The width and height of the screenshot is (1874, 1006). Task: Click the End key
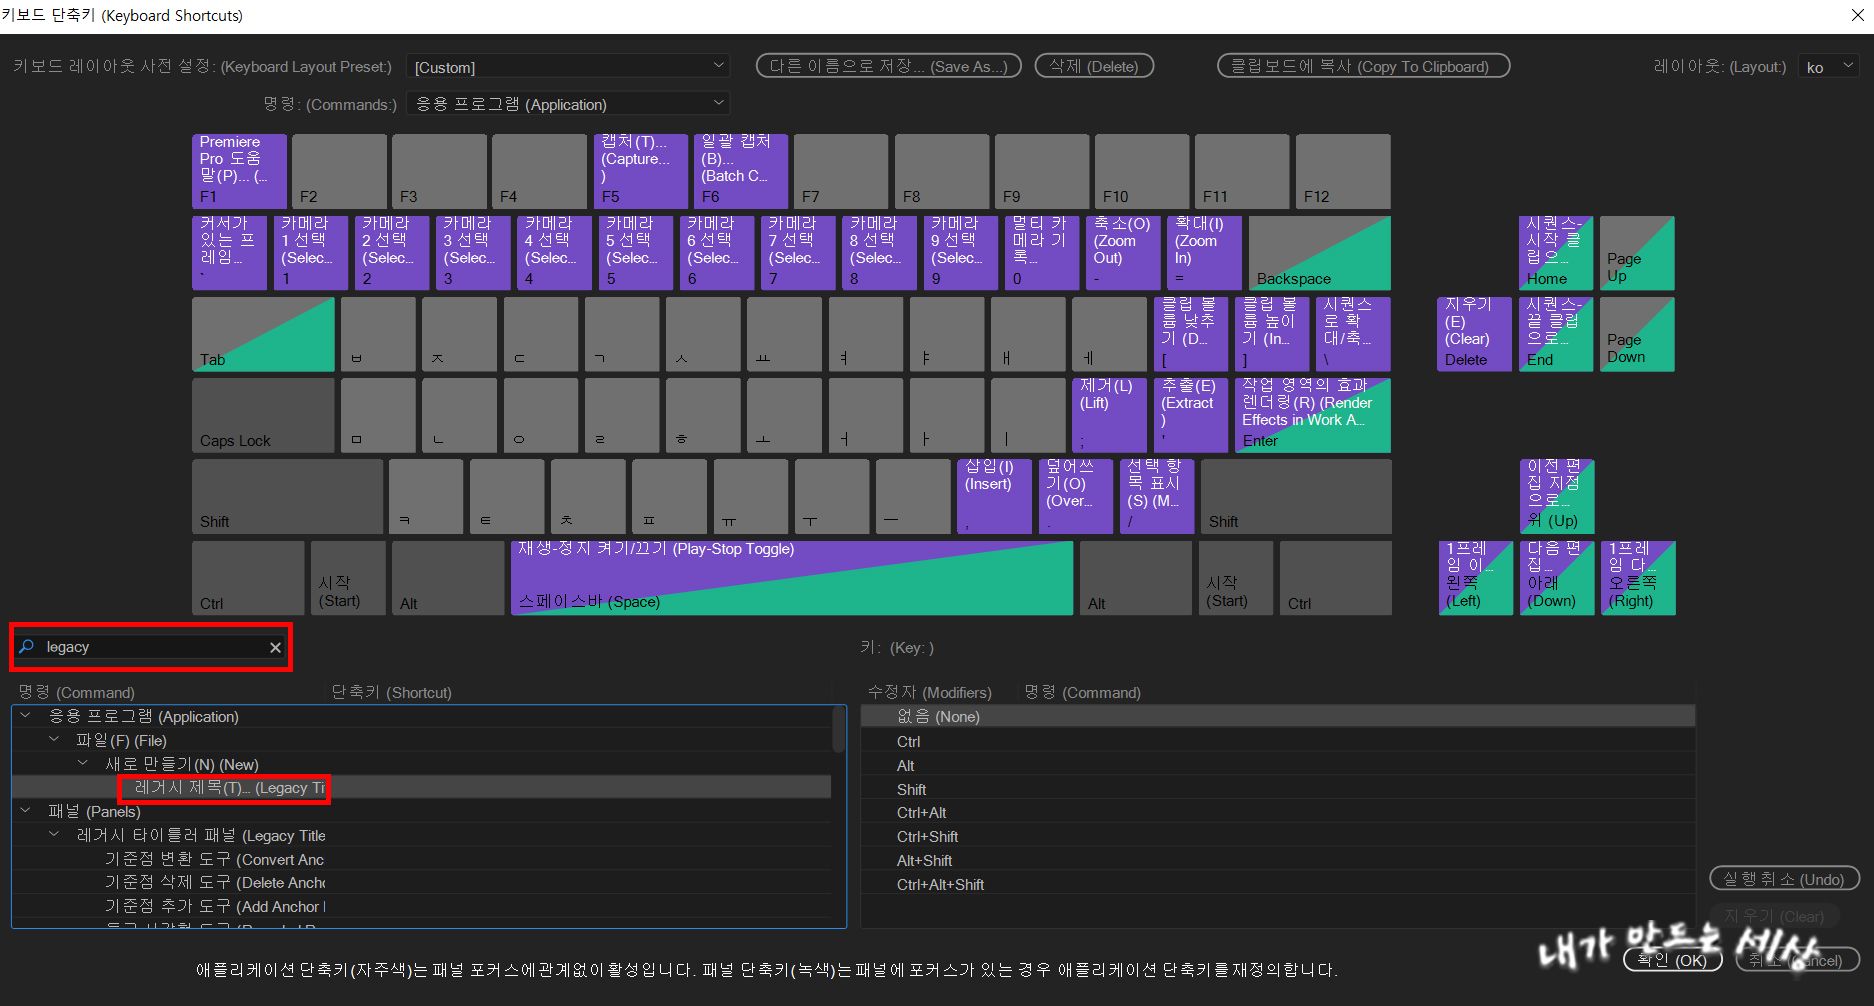point(1556,334)
